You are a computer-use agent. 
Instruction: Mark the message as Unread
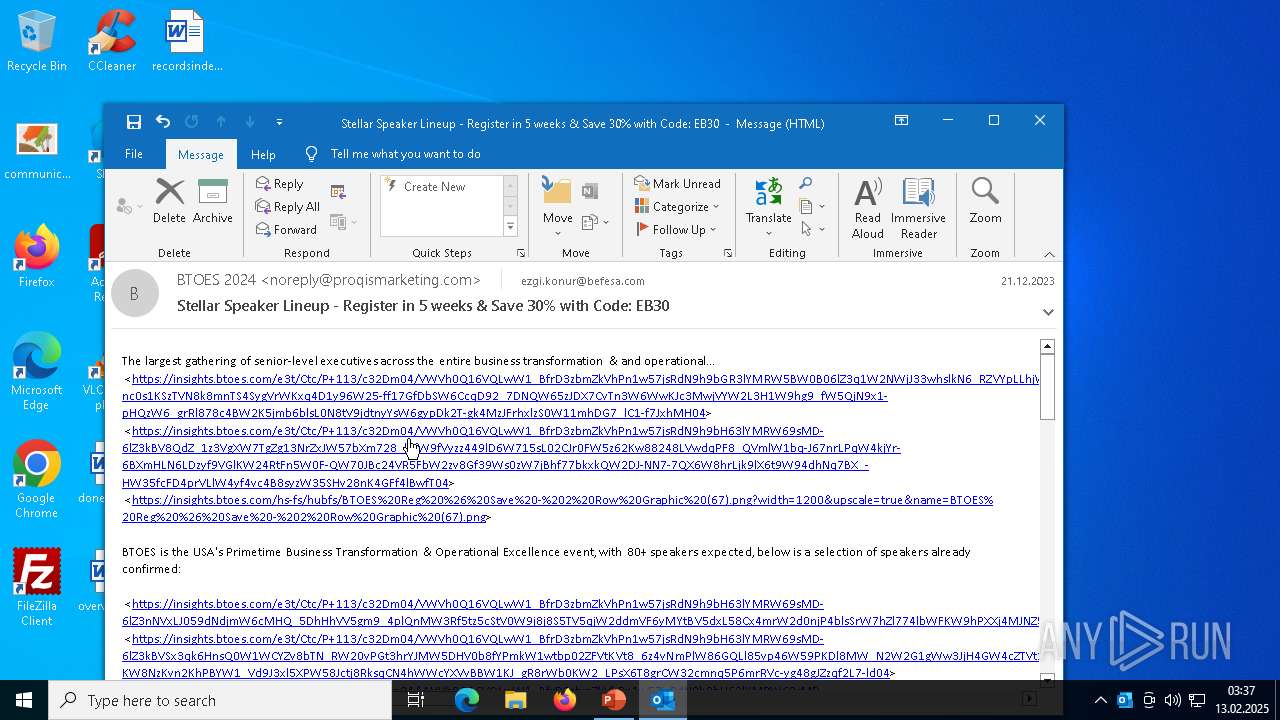(677, 184)
